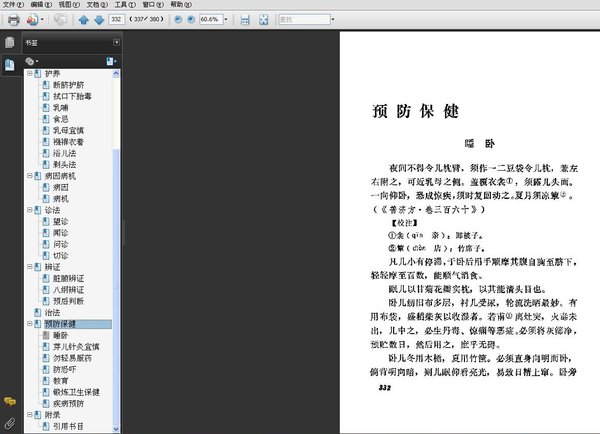Image resolution: width=600 pixels, height=434 pixels.
Task: Select the 浴儿法 bookmark
Action: pyautogui.click(x=64, y=153)
